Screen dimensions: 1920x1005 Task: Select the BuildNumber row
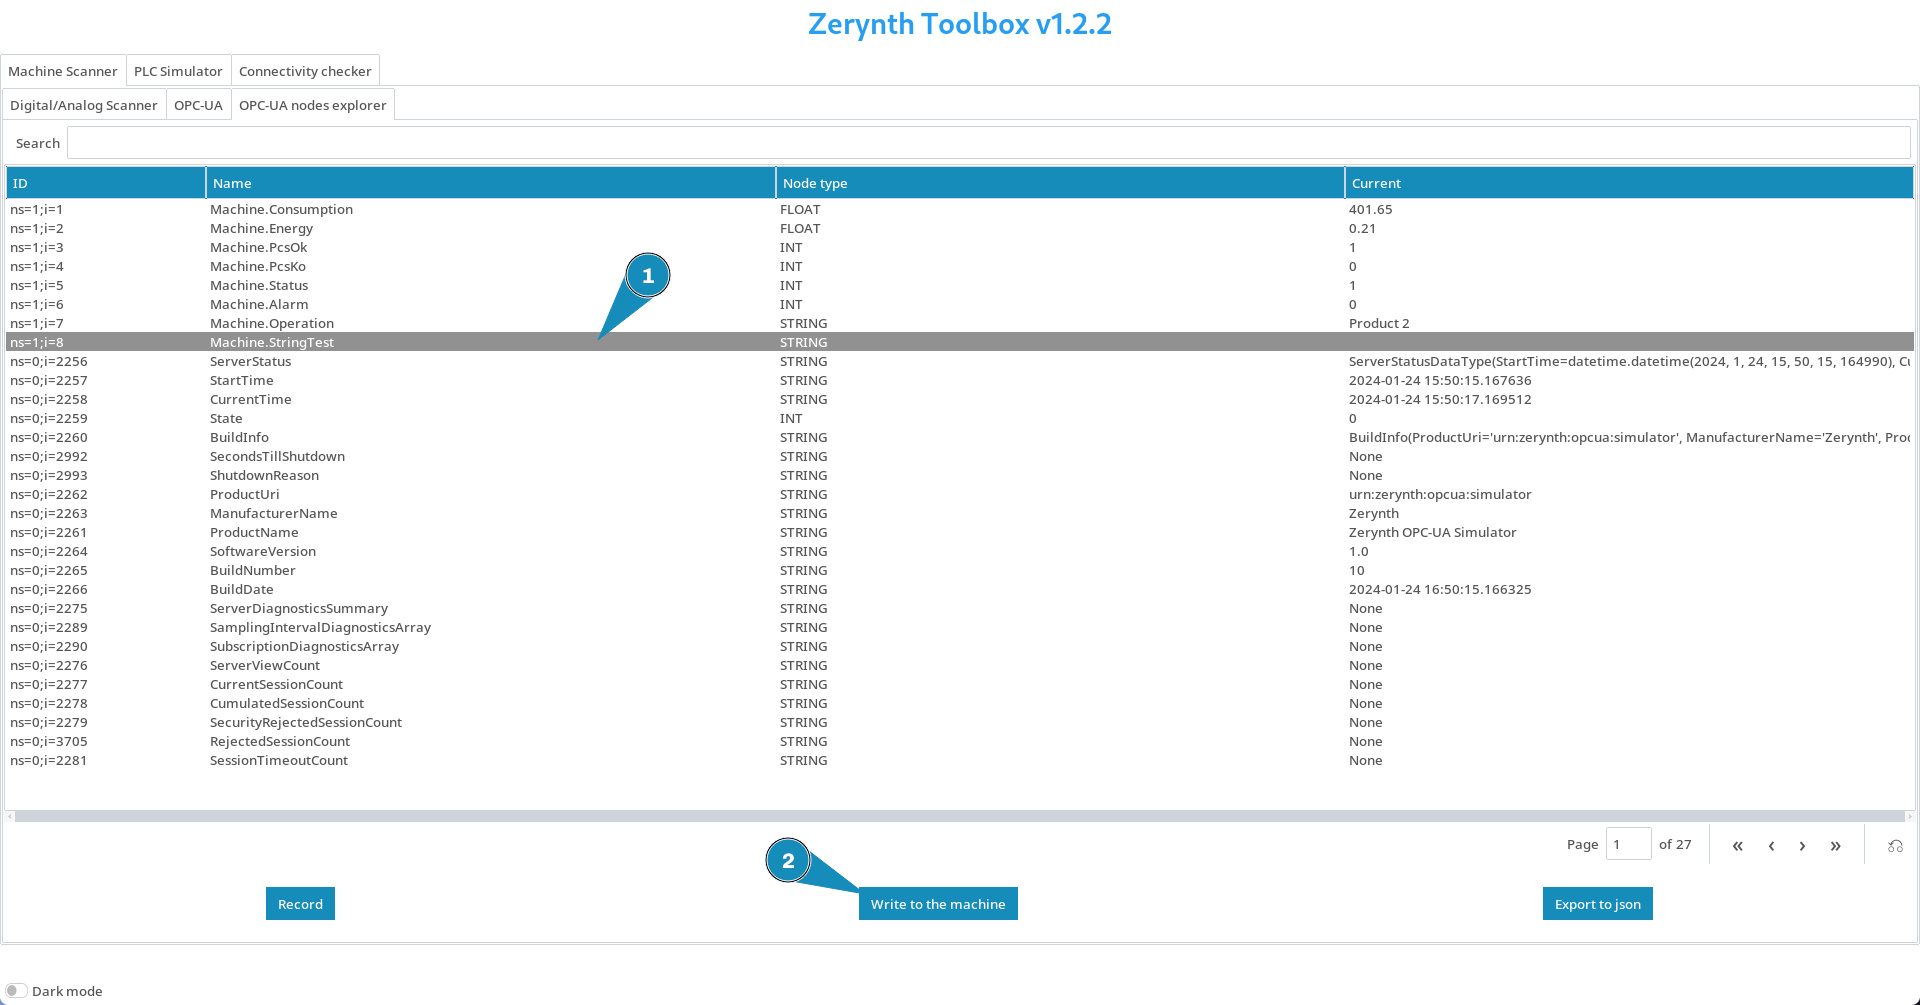click(960, 570)
